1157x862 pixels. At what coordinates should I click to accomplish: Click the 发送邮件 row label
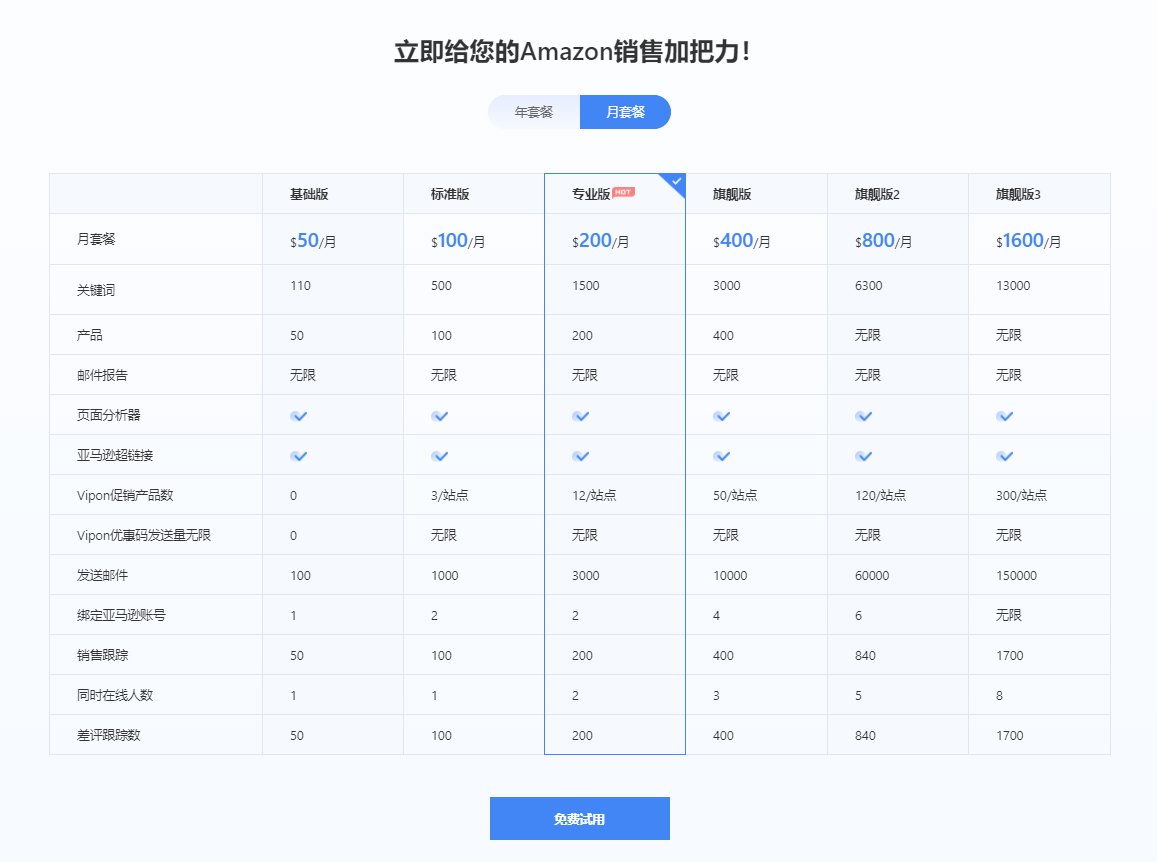click(x=103, y=575)
